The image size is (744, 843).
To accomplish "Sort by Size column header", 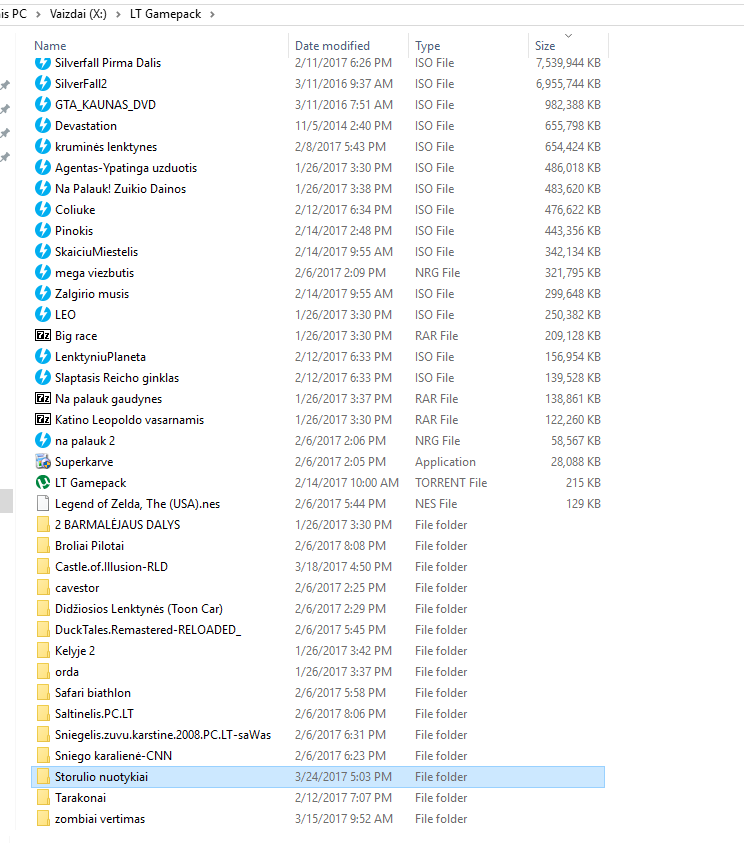I will point(545,46).
